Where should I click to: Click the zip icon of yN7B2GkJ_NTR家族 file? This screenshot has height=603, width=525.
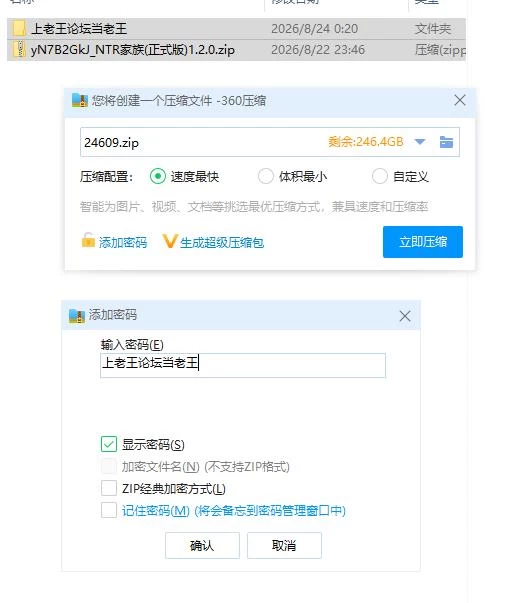tap(19, 50)
